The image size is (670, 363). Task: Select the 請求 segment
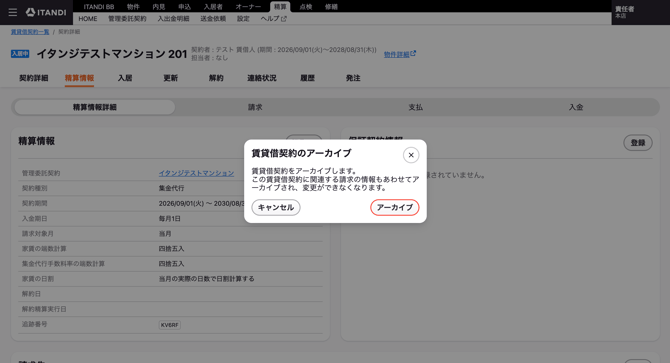(x=255, y=107)
